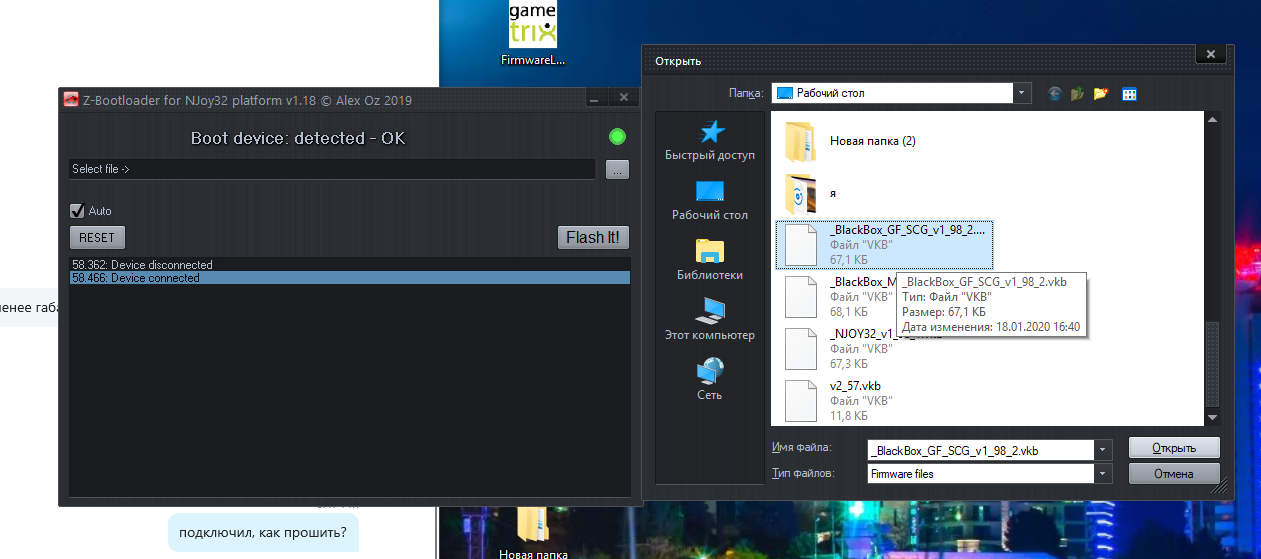The height and width of the screenshot is (559, 1261).
Task: Click the RESET button
Action: [x=97, y=237]
